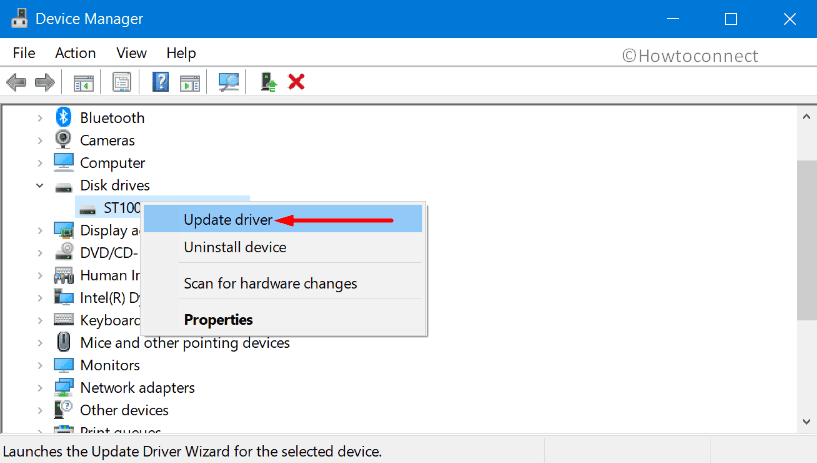
Task: Click the Update device driver toolbar icon
Action: pyautogui.click(x=268, y=82)
